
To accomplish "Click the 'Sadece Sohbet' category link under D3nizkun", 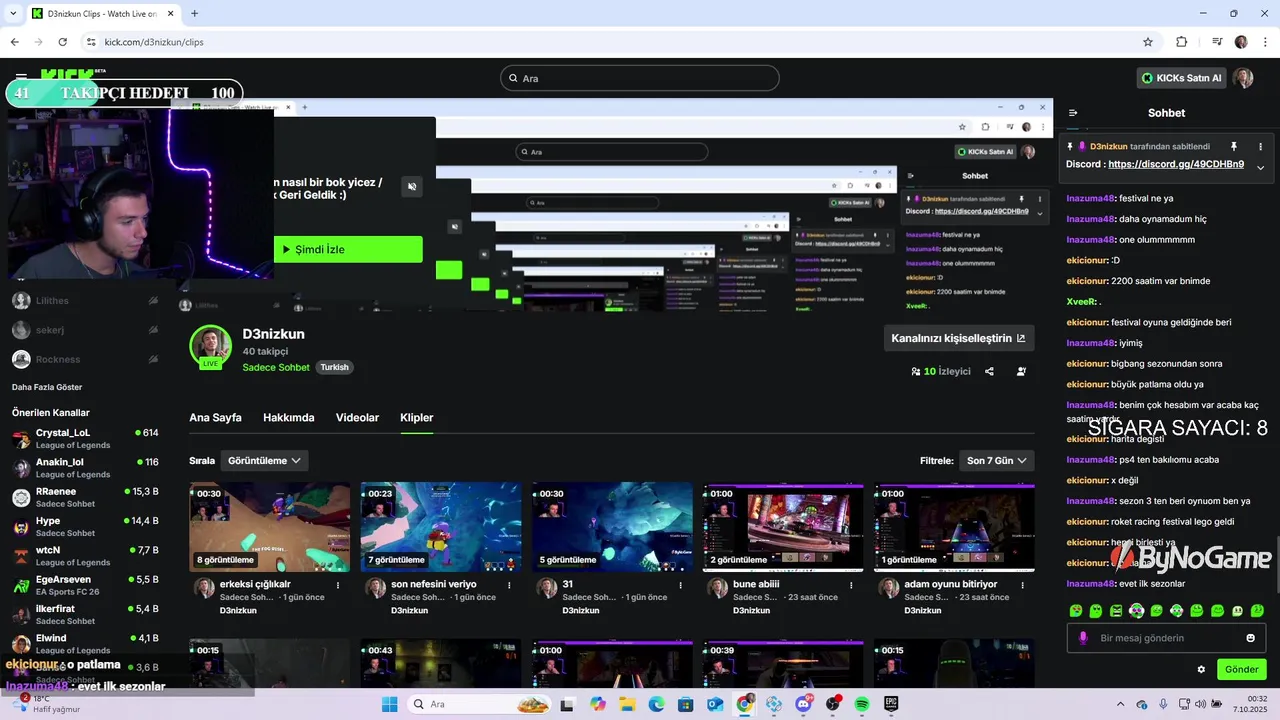I will click(276, 367).
